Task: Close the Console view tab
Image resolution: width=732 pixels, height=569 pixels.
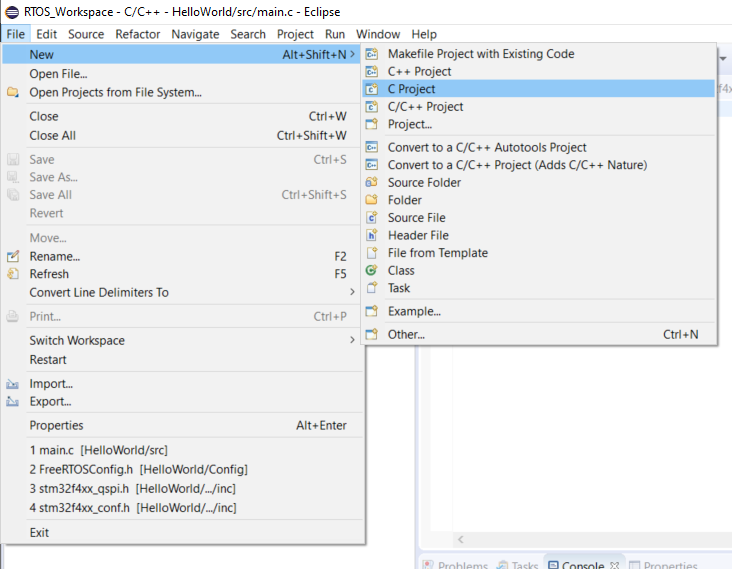Action: click(614, 565)
